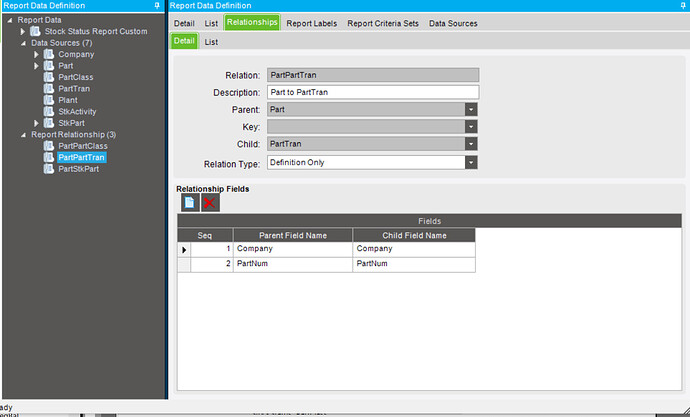690x417 pixels.
Task: Select the PartPartClass relationship item
Action: 83,146
